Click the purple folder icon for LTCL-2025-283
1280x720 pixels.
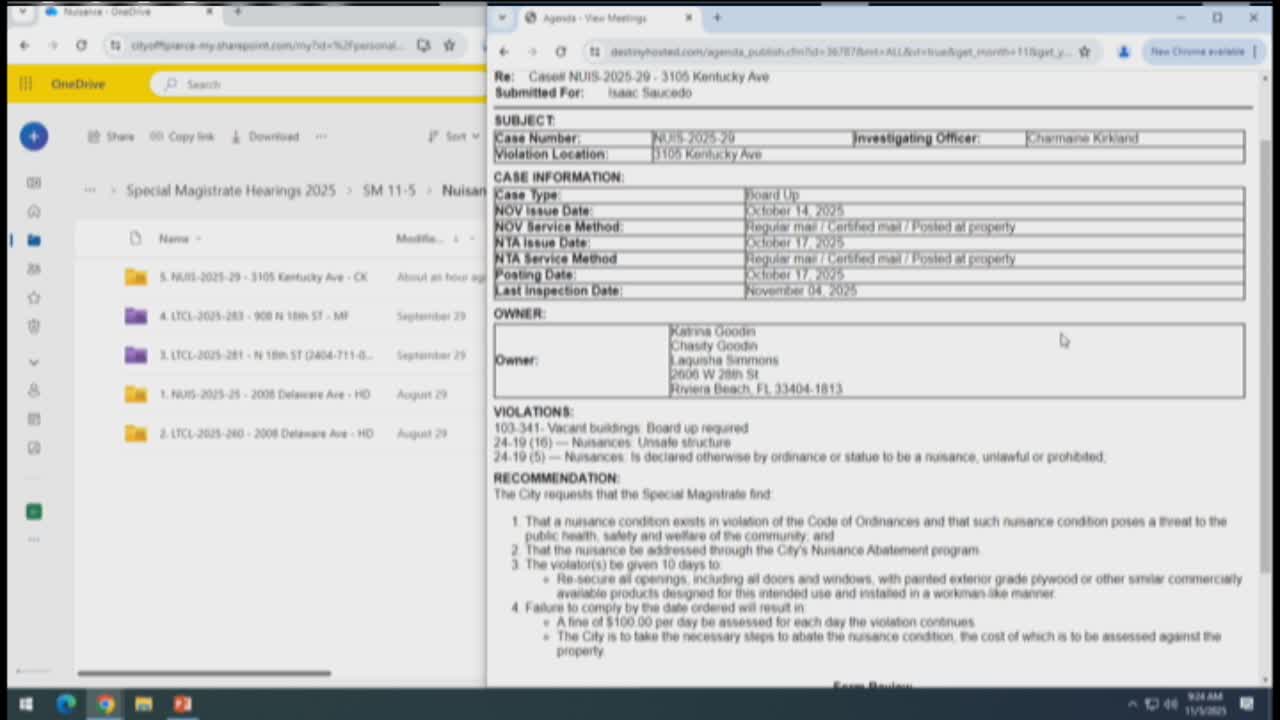(x=136, y=316)
